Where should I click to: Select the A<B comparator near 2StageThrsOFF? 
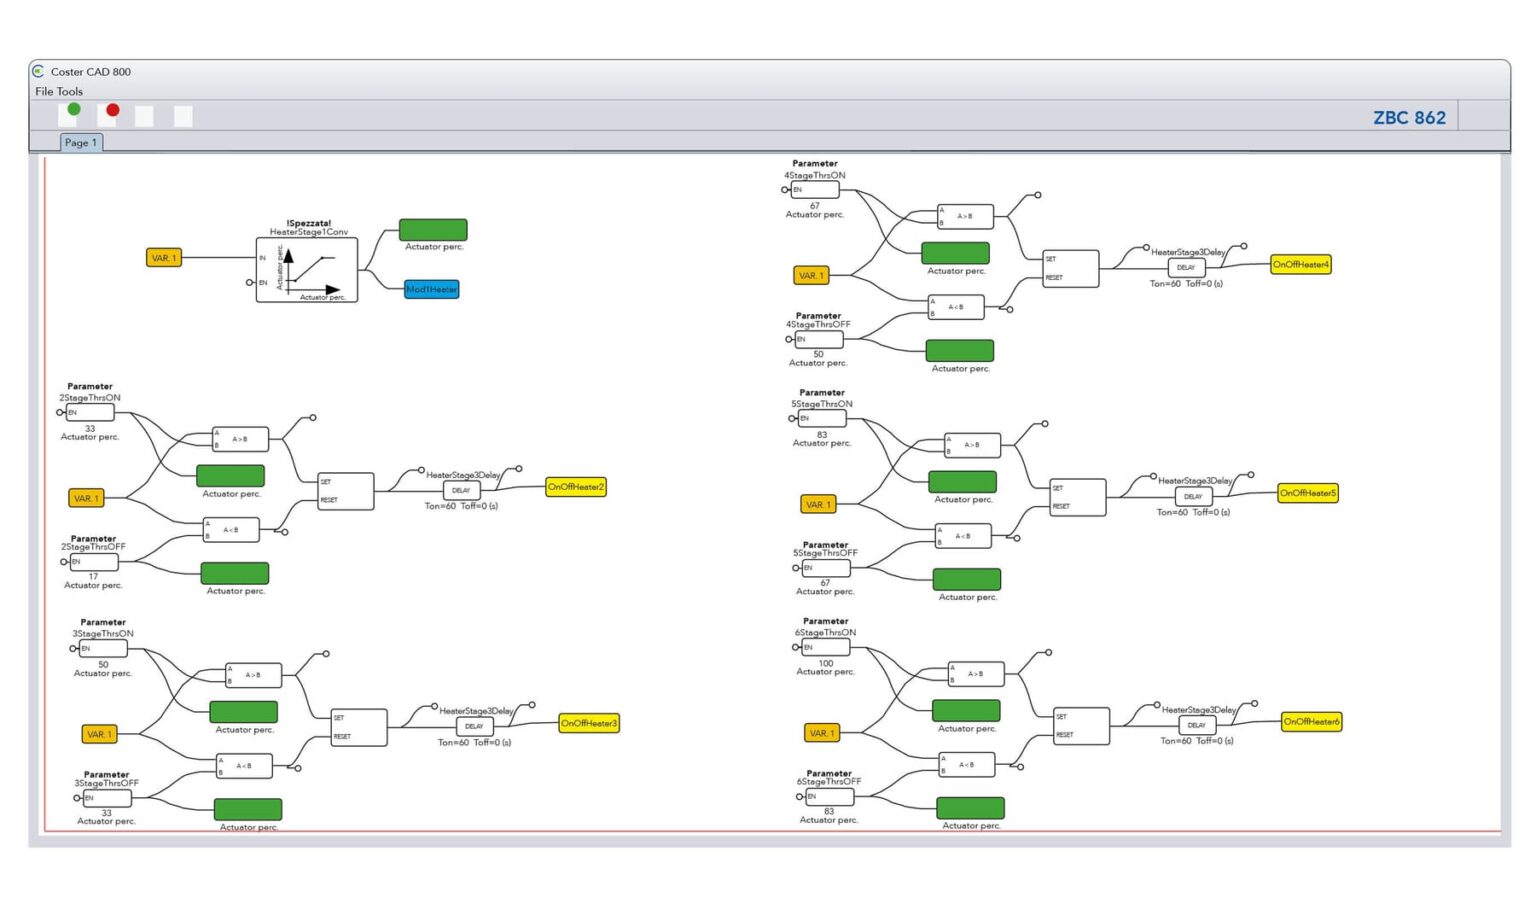coord(231,530)
